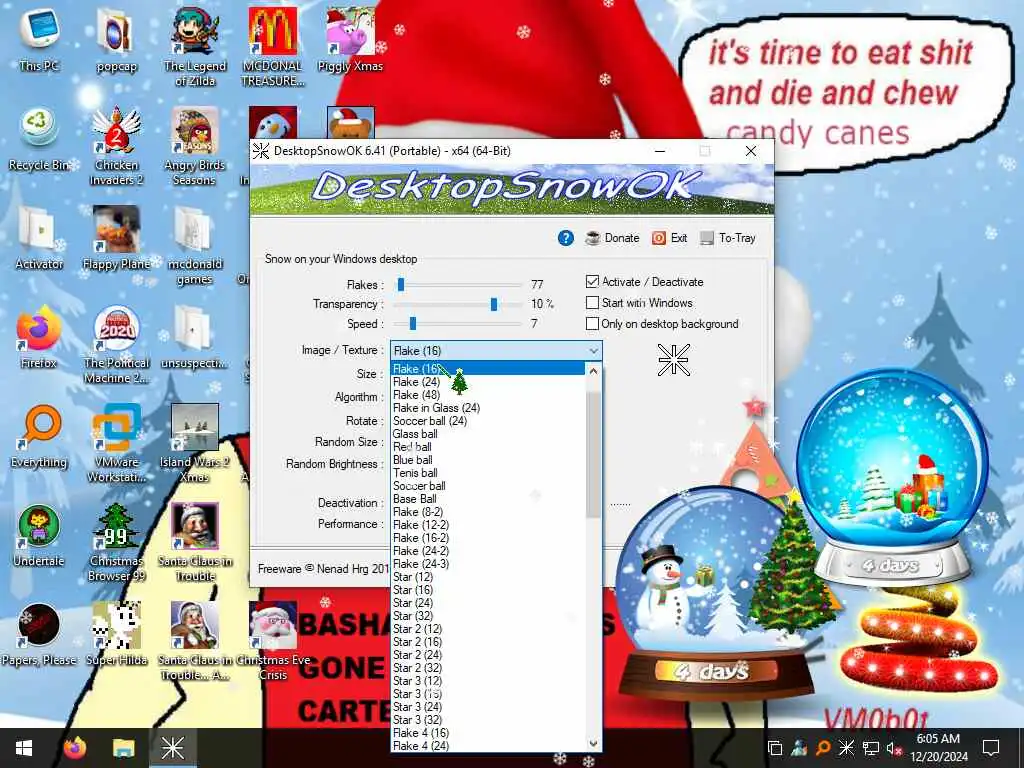Choose Flake (24) from texture list
The image size is (1024, 768).
click(488, 382)
